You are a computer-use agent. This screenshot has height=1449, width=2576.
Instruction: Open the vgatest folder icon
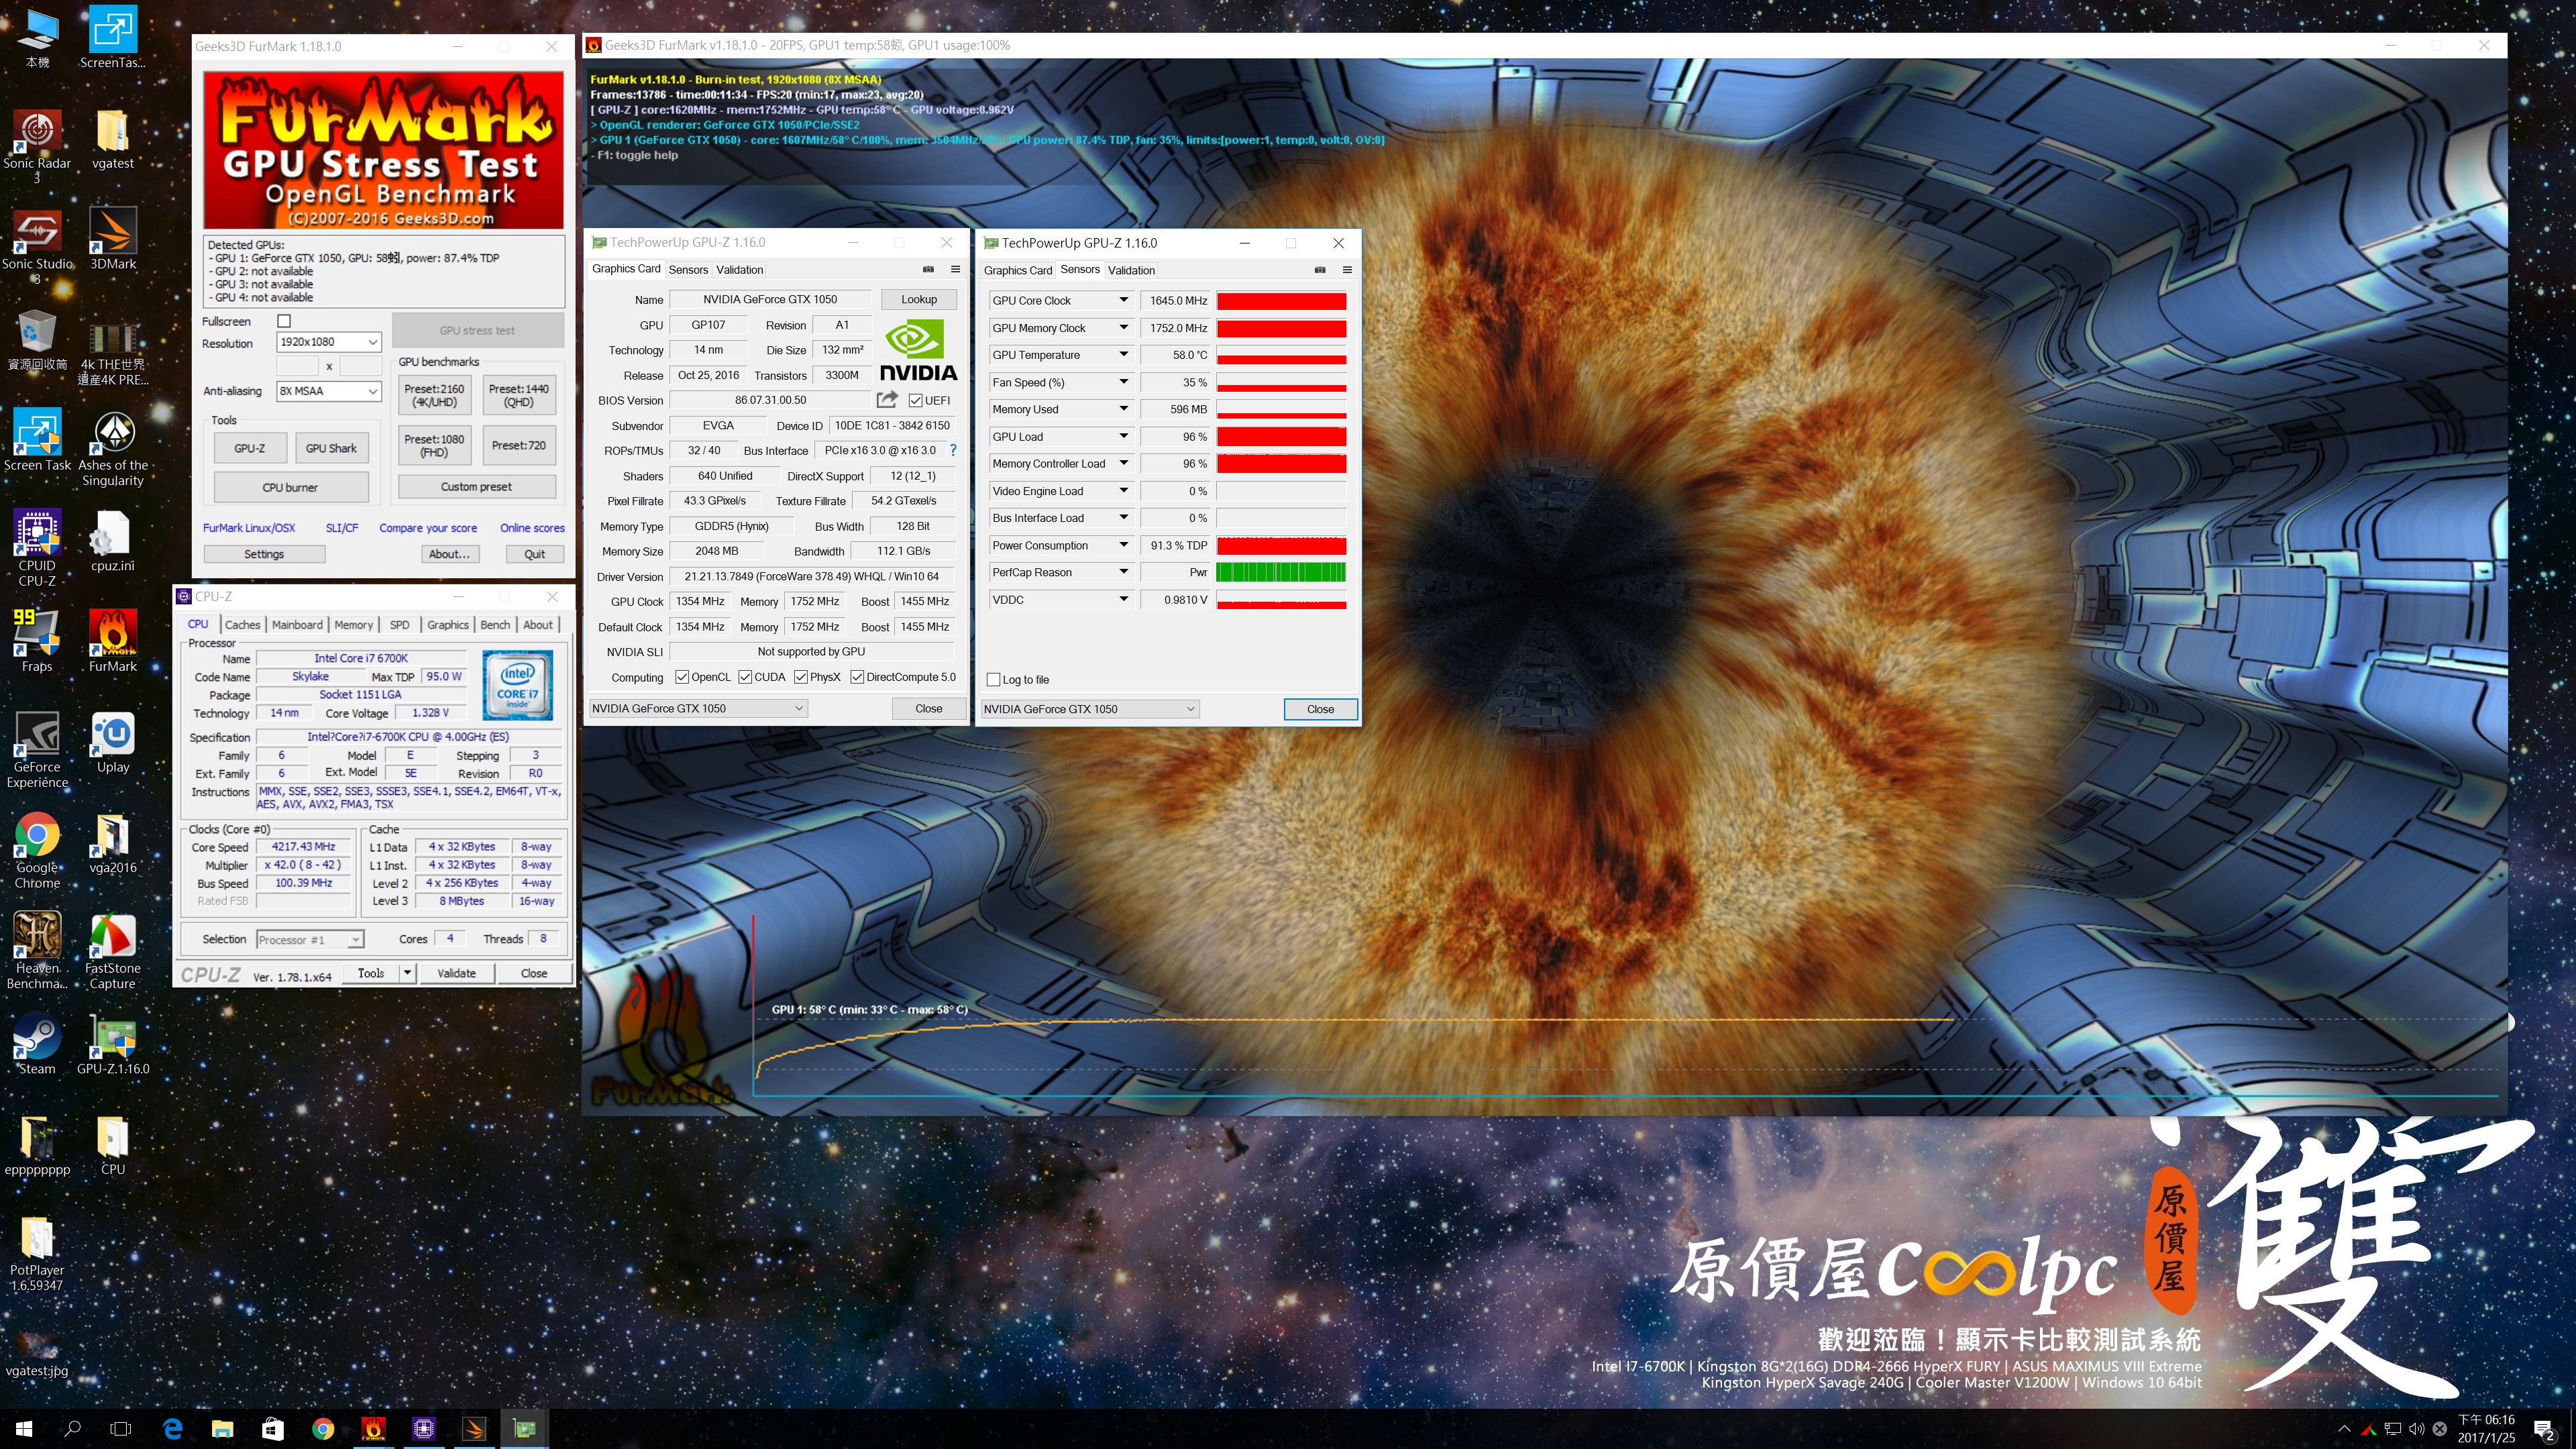click(112, 140)
